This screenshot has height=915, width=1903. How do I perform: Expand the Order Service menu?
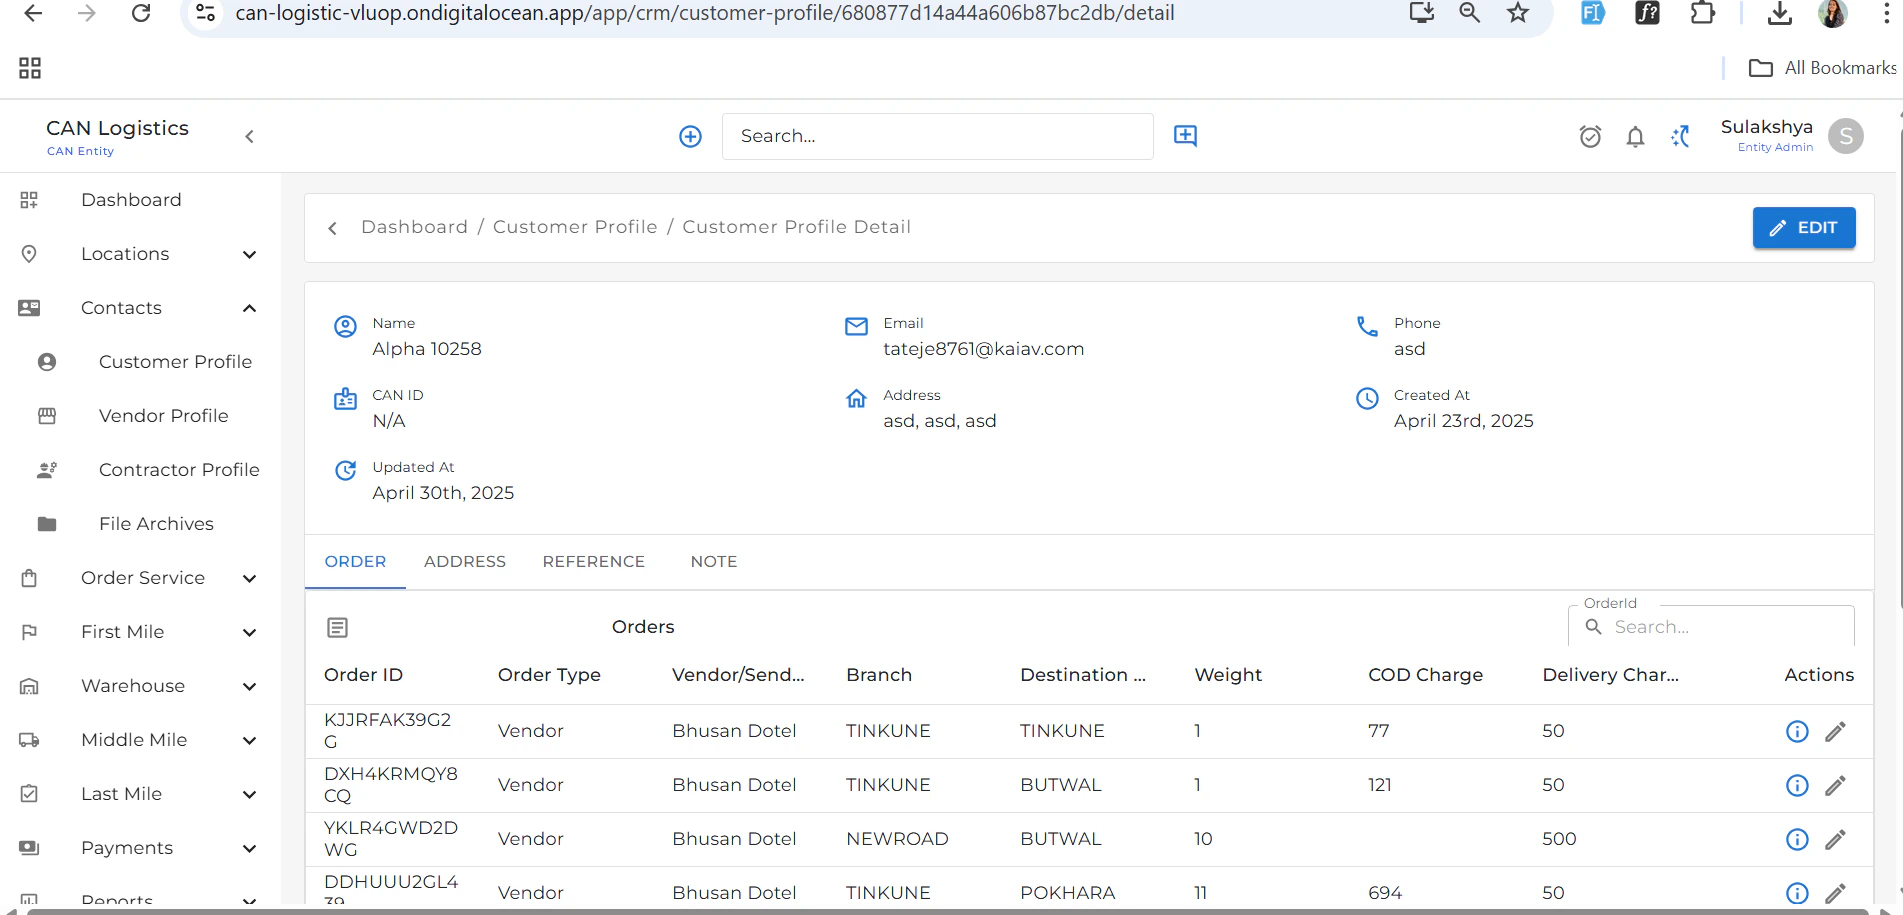click(x=140, y=578)
